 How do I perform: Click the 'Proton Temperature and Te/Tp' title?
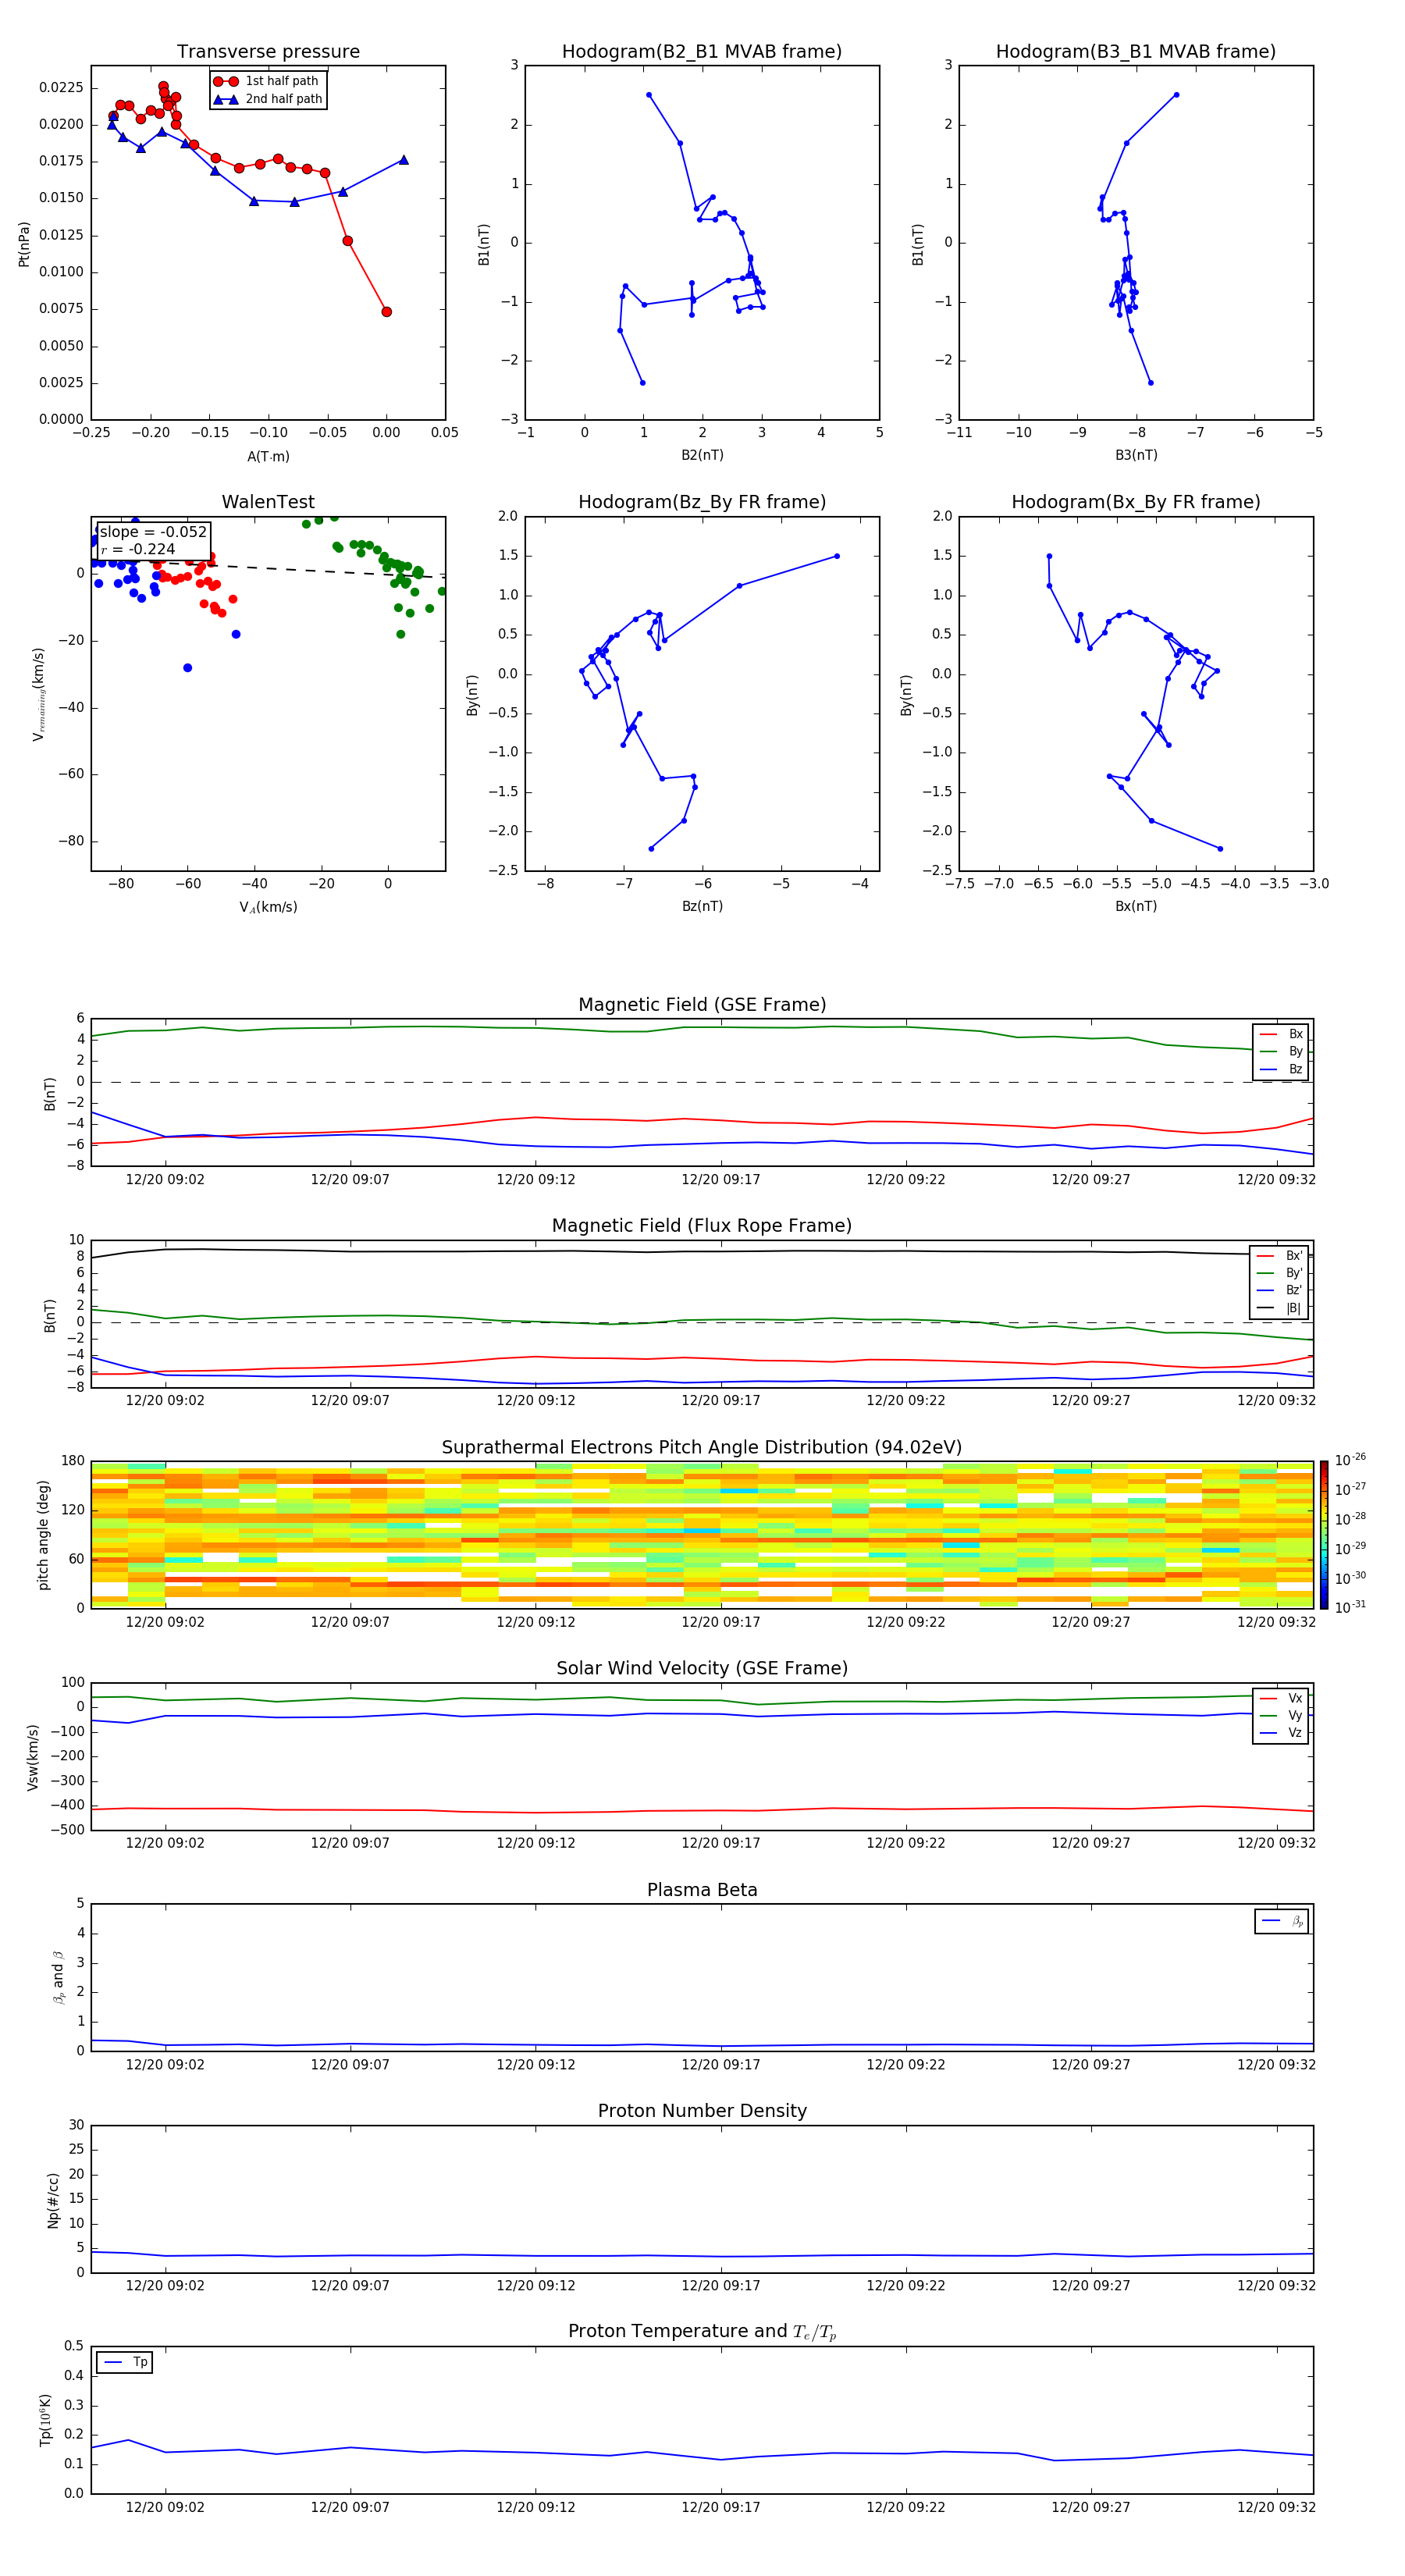click(x=702, y=2332)
